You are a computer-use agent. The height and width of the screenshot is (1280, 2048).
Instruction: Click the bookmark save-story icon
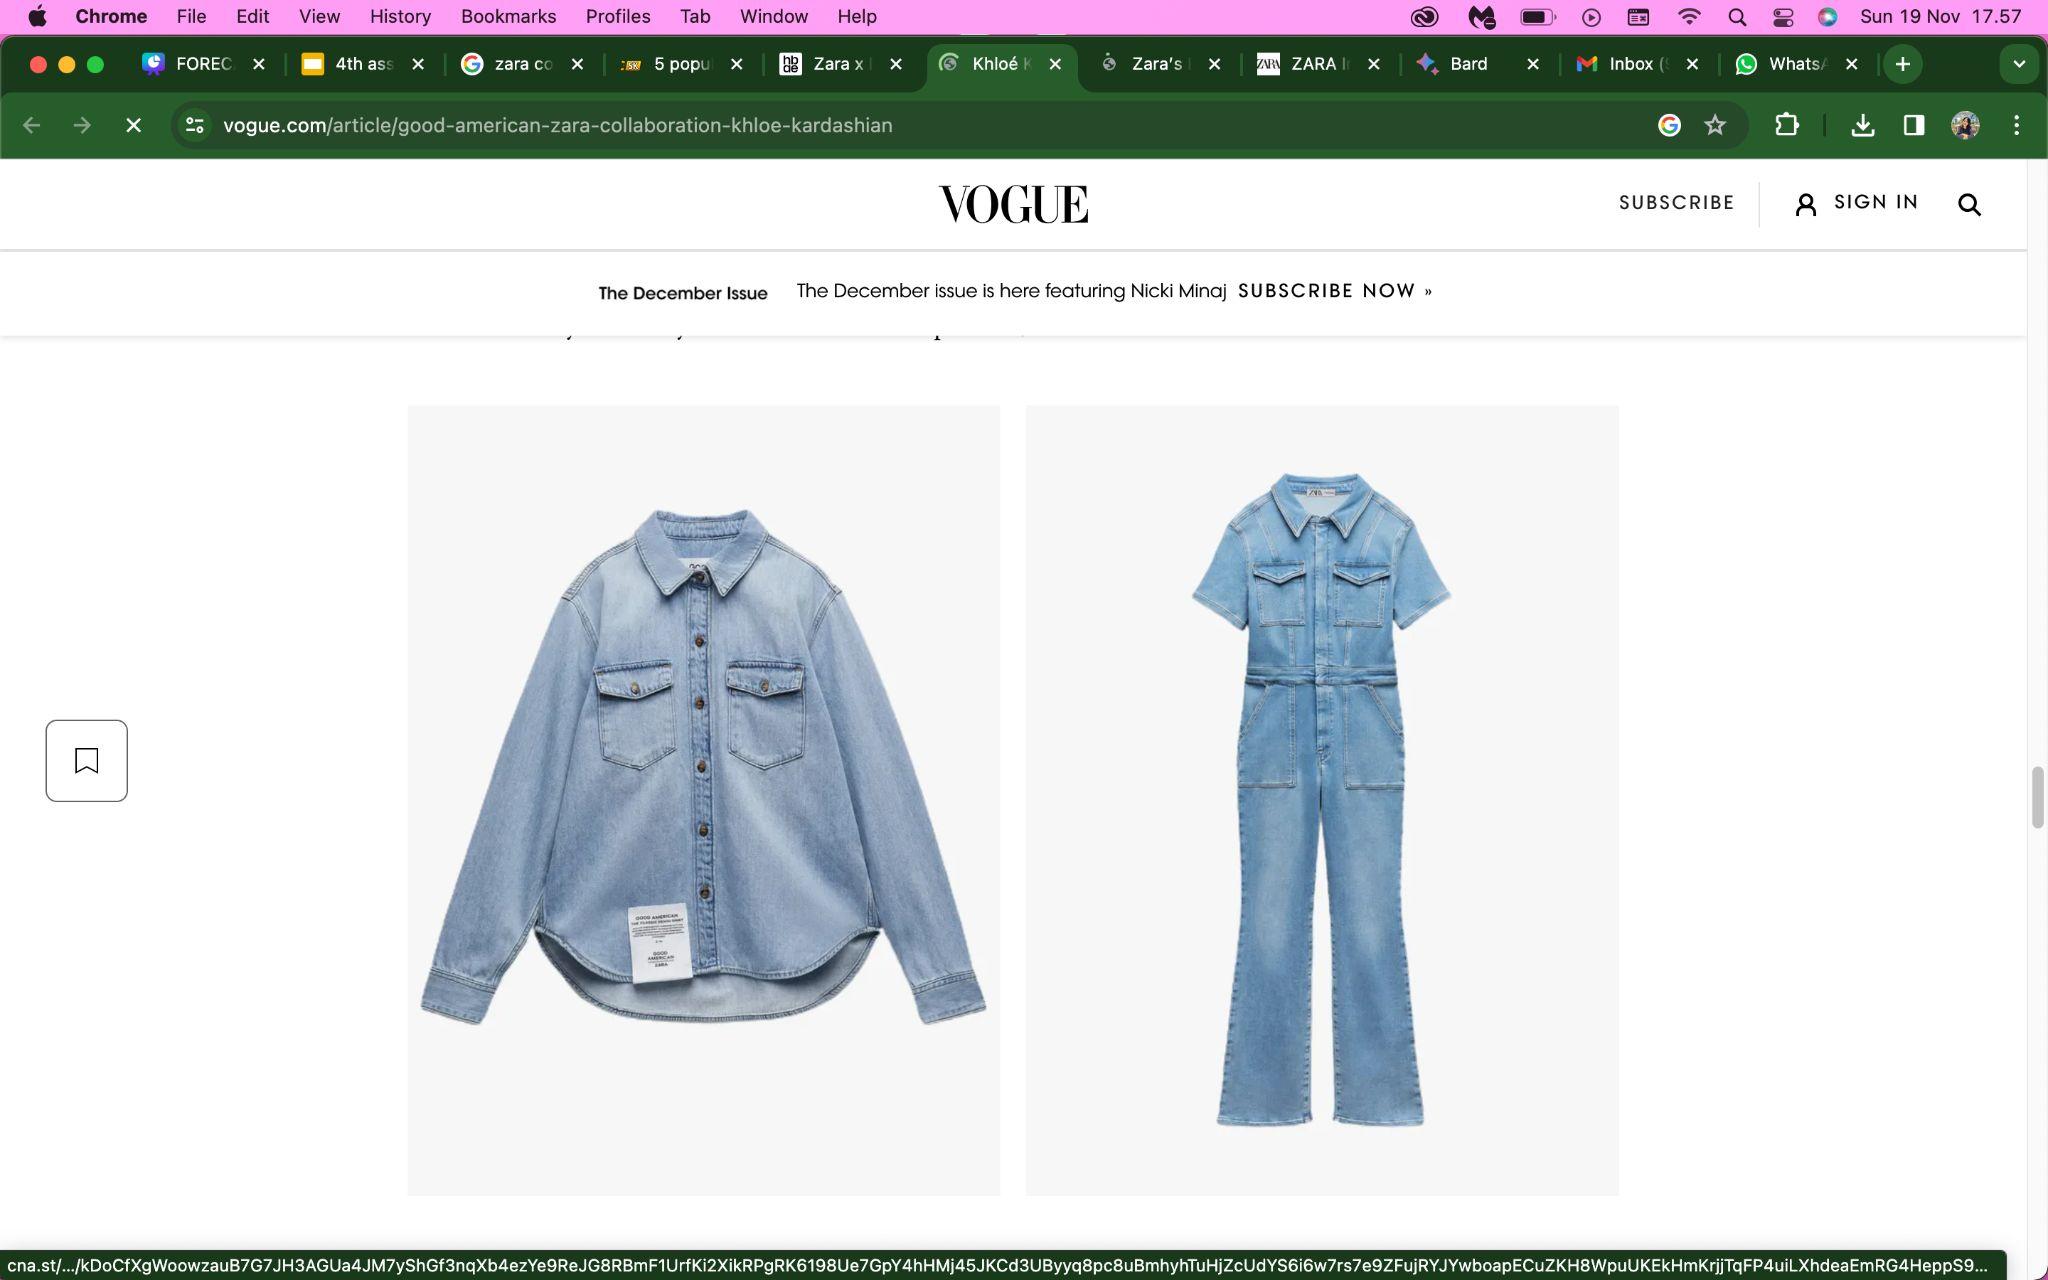click(87, 761)
